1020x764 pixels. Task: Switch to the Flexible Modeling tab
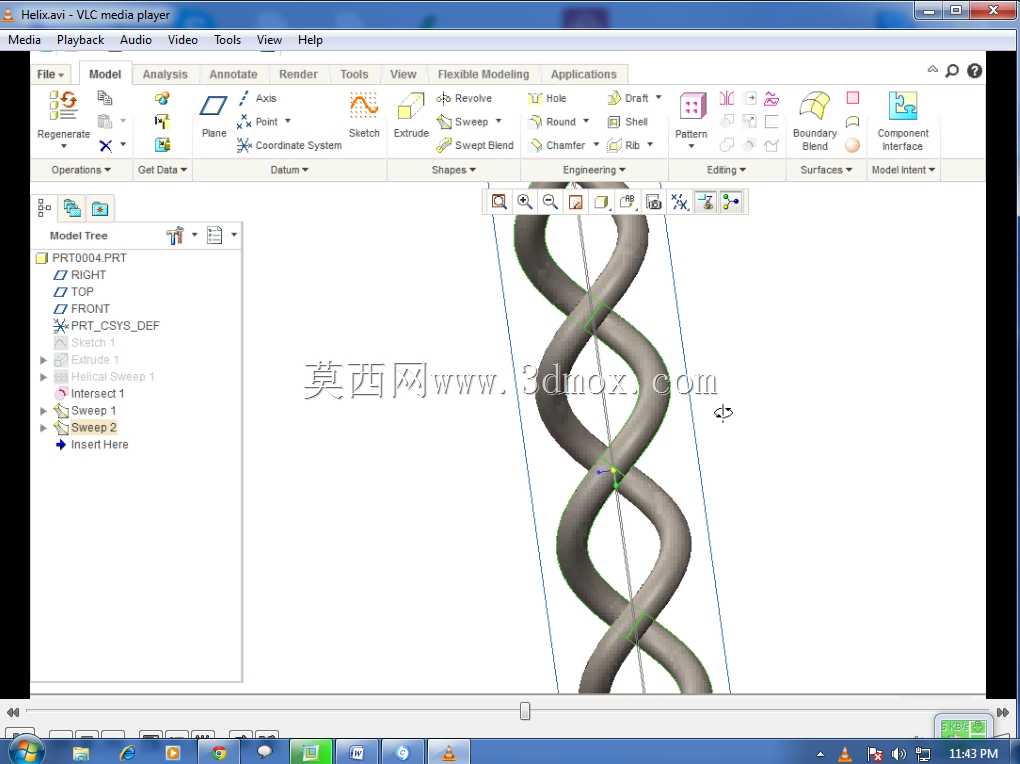(483, 74)
